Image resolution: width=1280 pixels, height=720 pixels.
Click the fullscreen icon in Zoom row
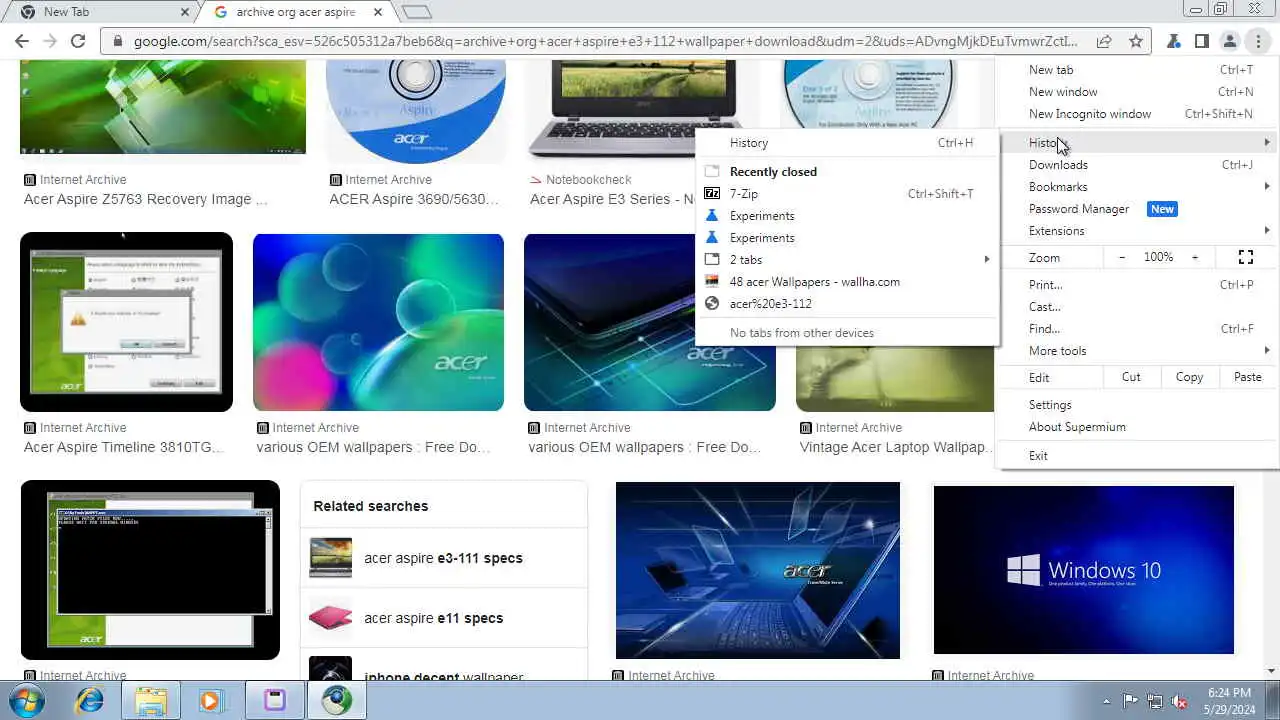point(1246,257)
